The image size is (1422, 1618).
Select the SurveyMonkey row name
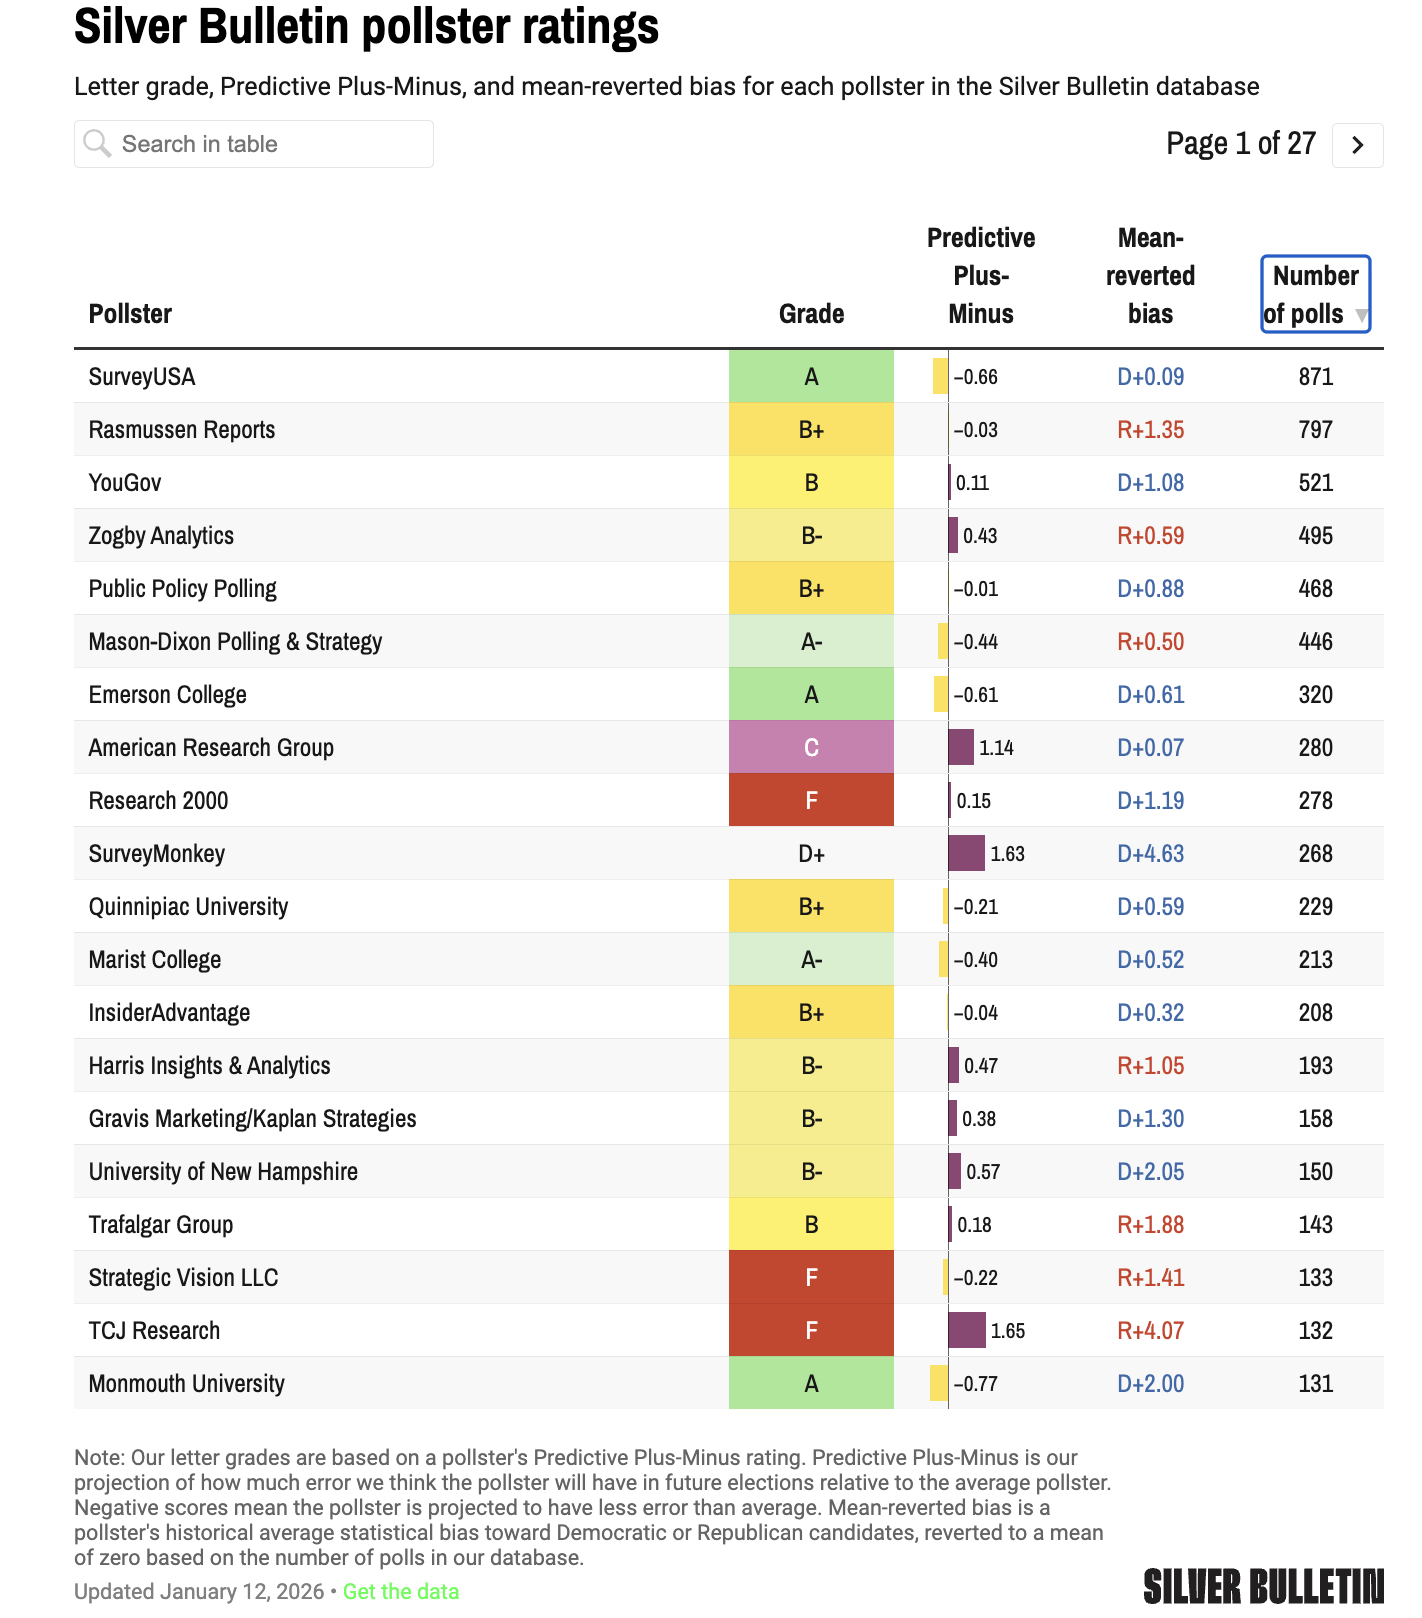coord(157,854)
